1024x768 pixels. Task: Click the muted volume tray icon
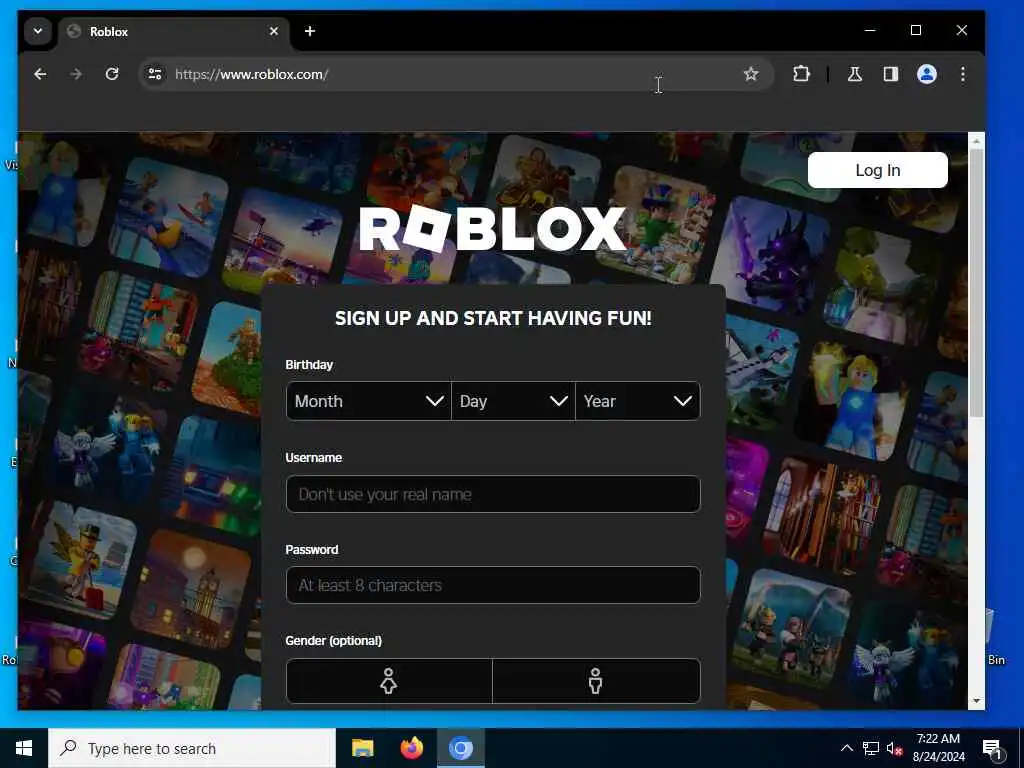(894, 748)
